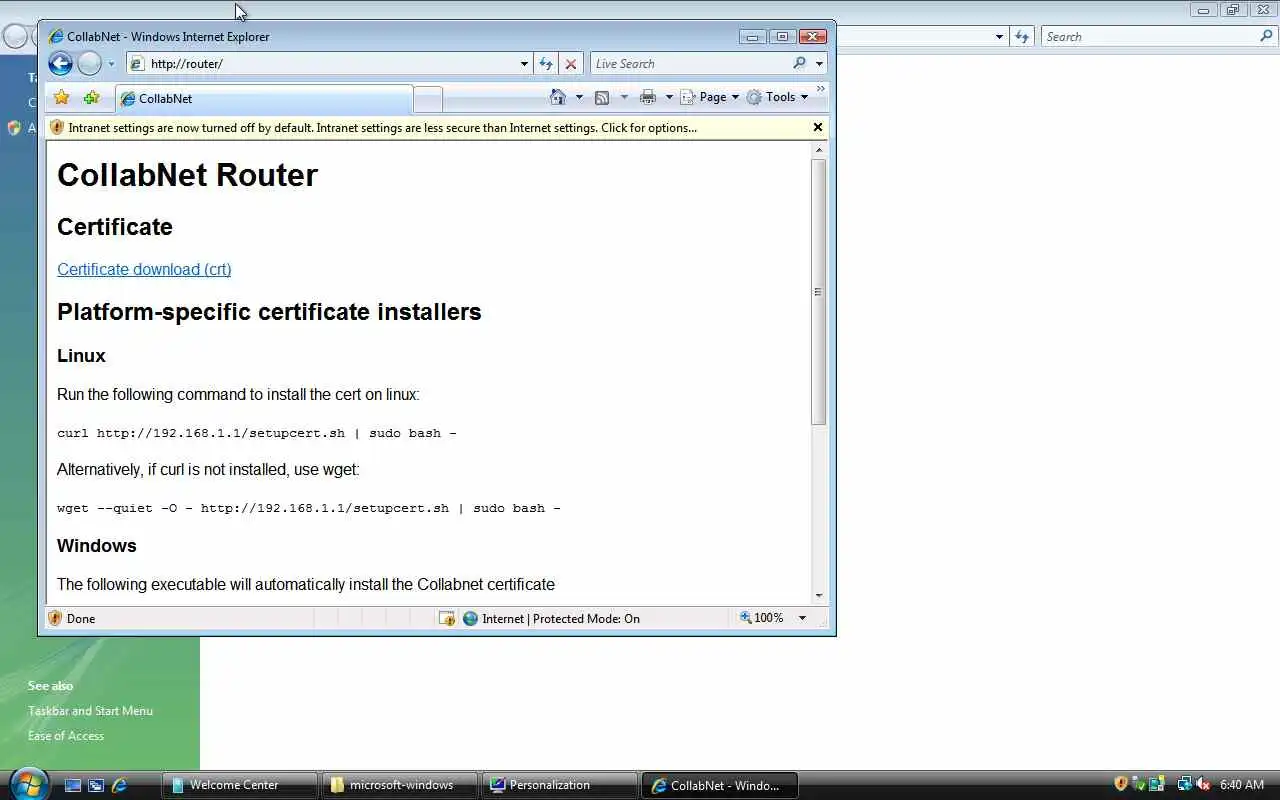Viewport: 1280px width, 800px height.
Task: Click the Search box in background window
Action: point(1150,37)
